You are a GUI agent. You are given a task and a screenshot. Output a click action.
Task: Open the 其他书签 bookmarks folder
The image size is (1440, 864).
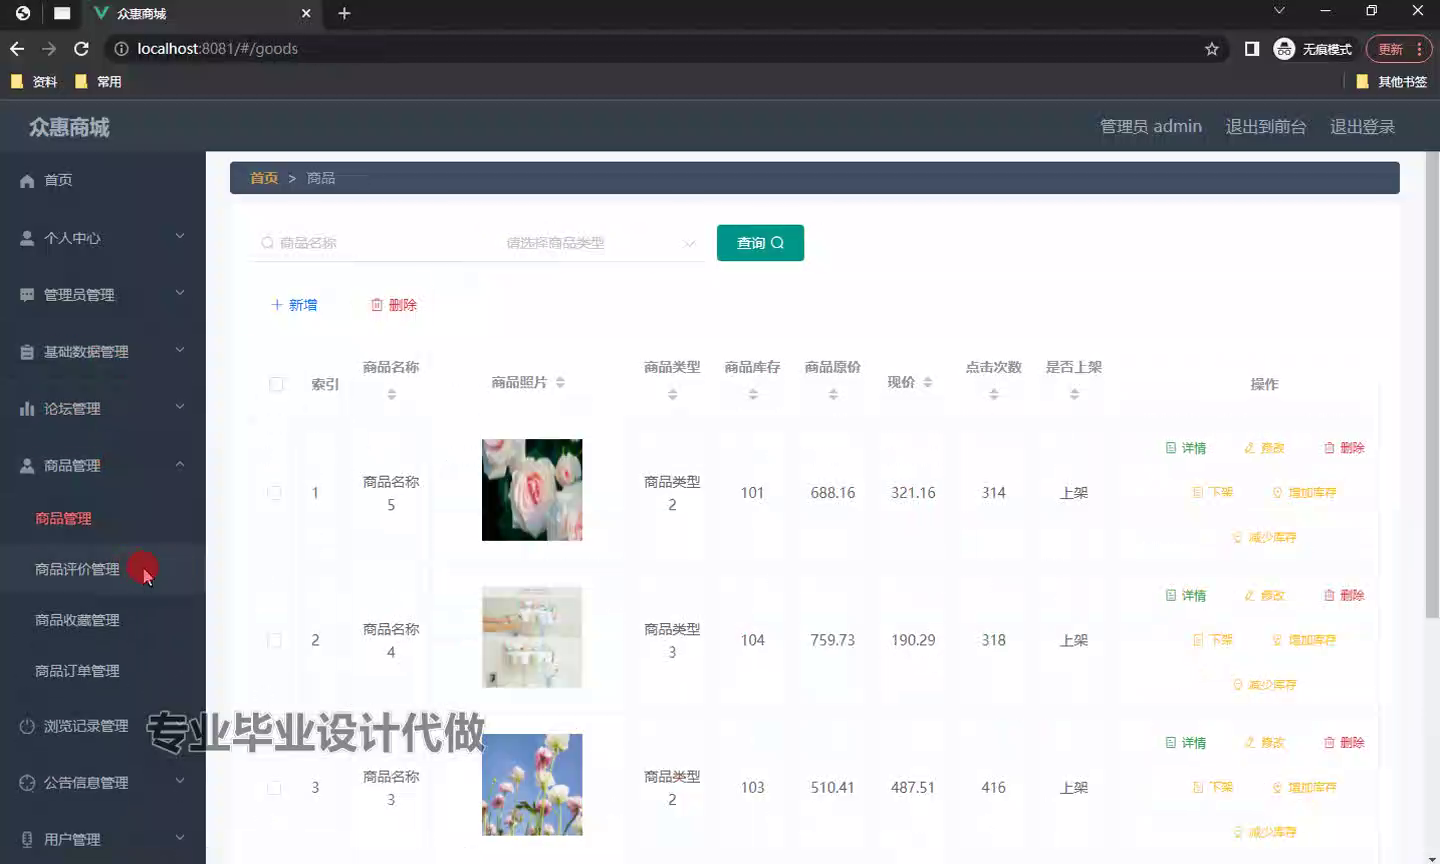point(1392,82)
